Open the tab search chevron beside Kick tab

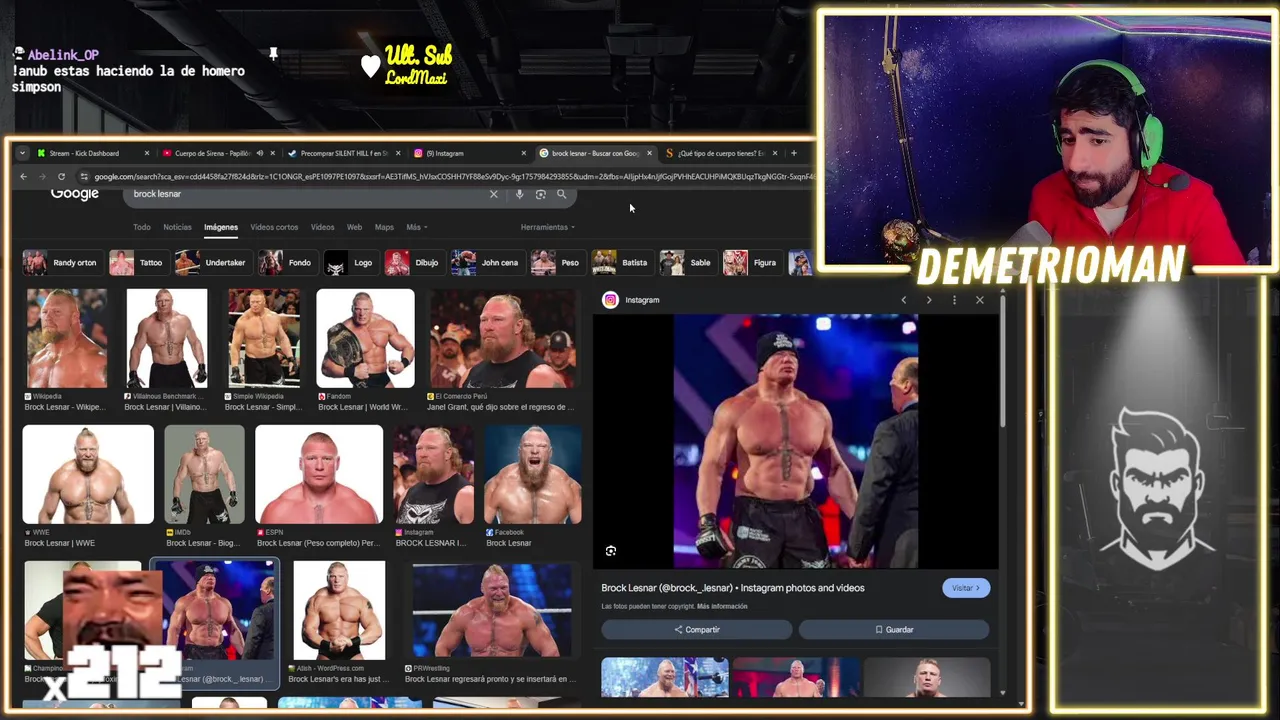point(22,153)
